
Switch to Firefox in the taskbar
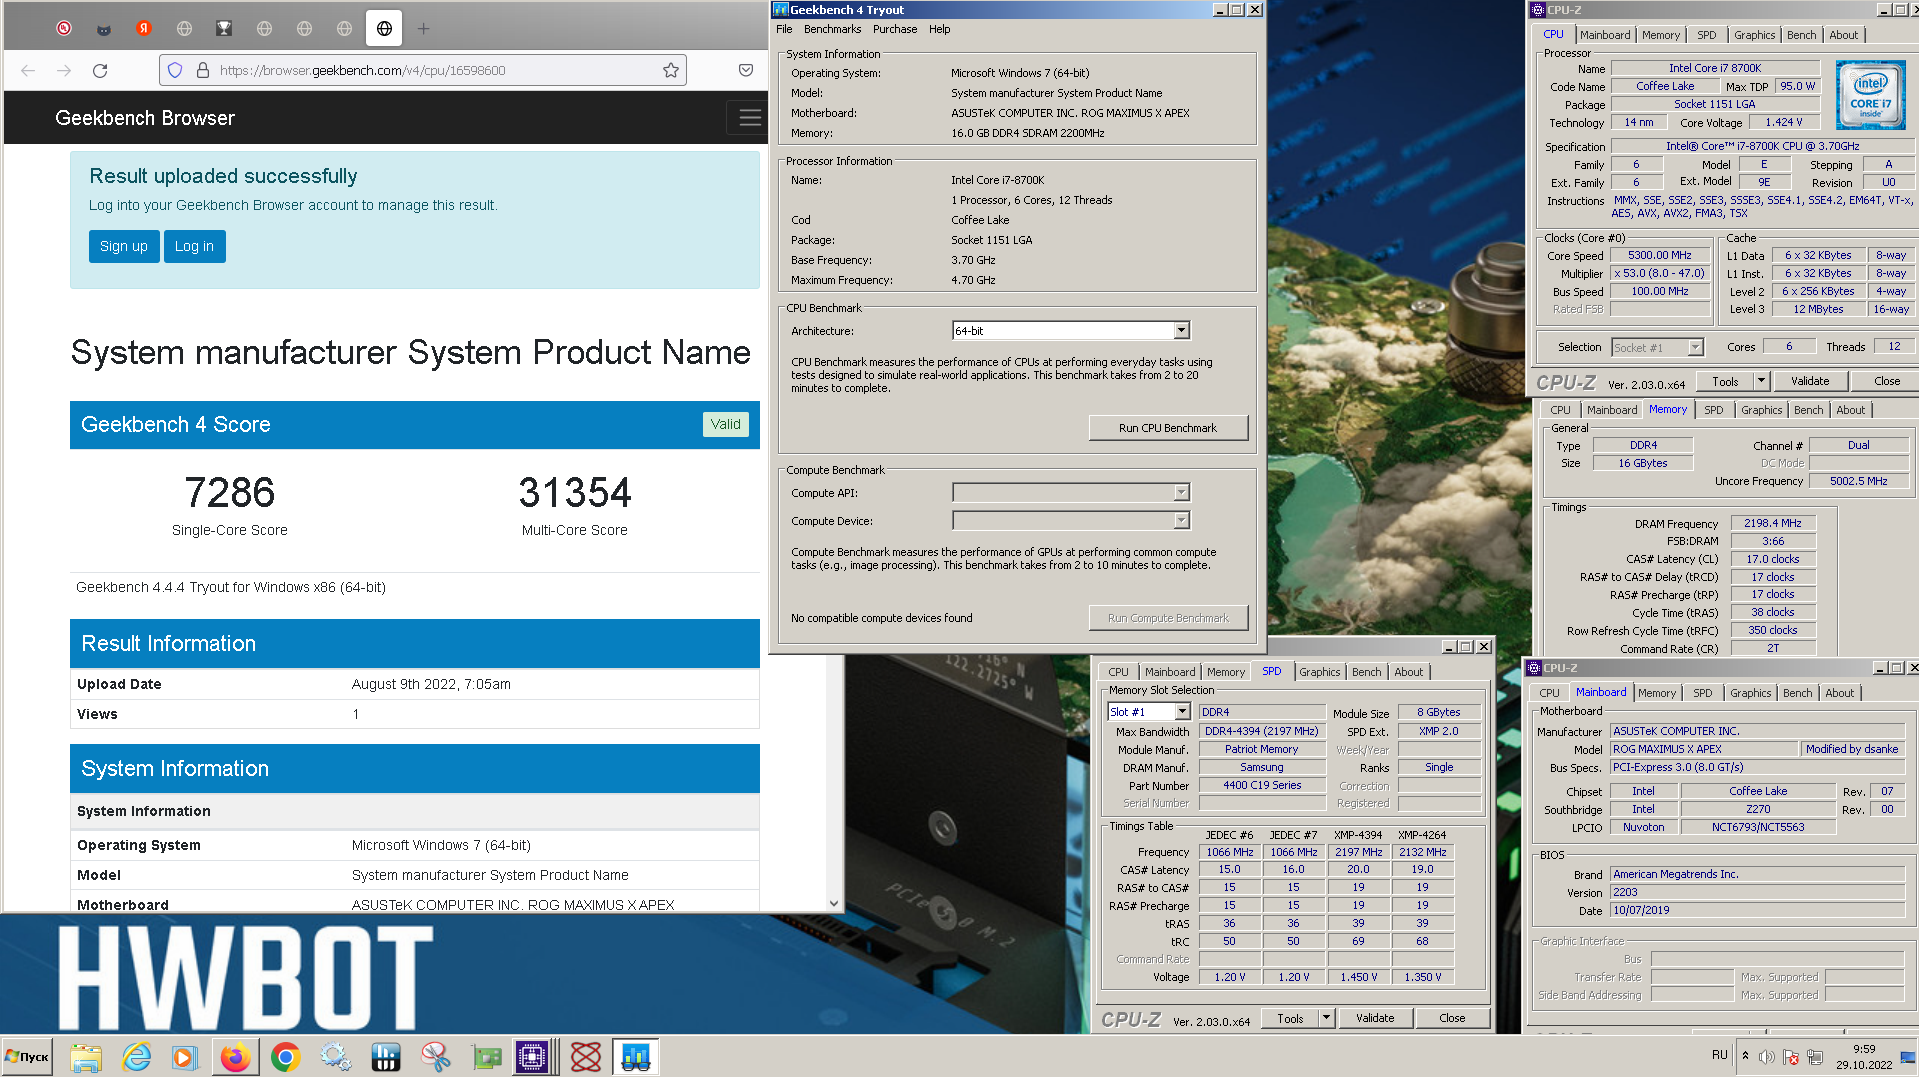click(236, 1057)
